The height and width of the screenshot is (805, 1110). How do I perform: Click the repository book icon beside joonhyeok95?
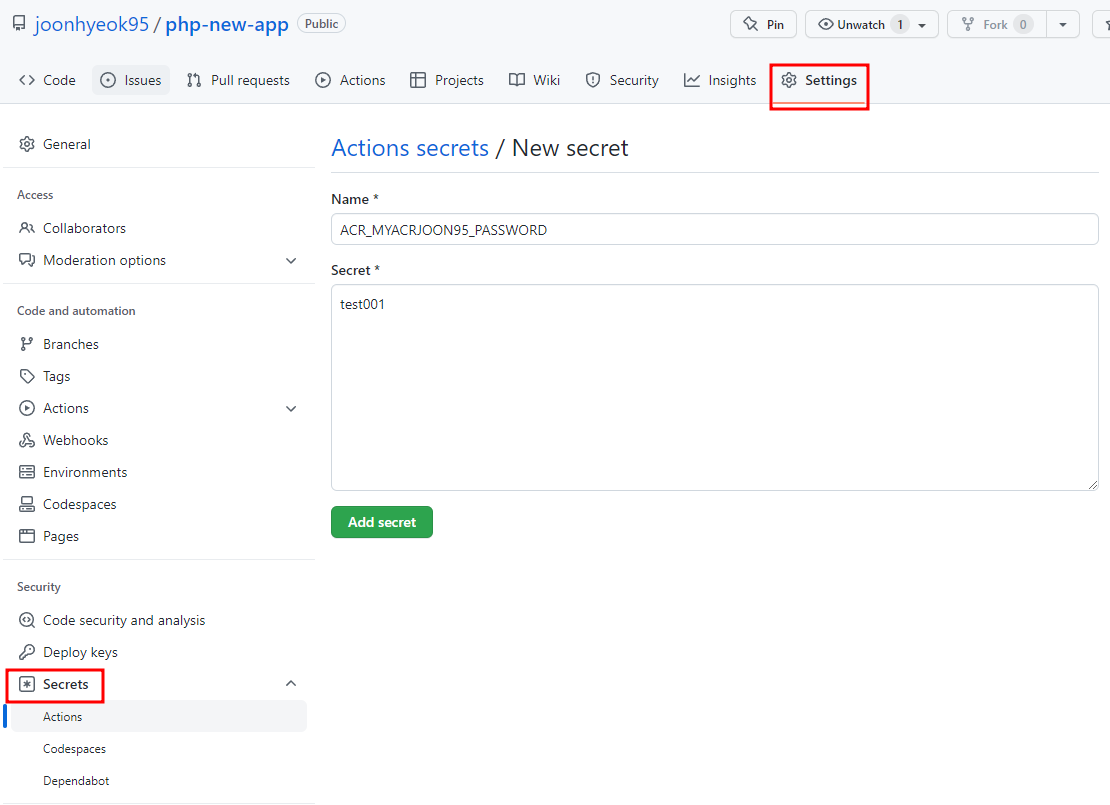click(x=19, y=23)
